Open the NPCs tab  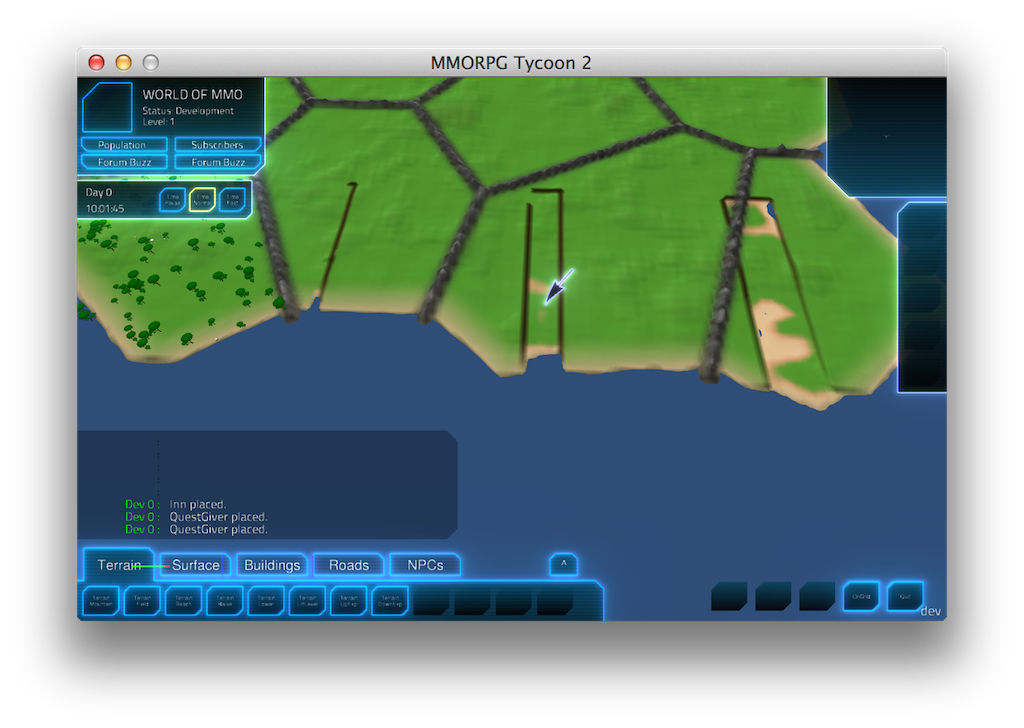point(425,565)
